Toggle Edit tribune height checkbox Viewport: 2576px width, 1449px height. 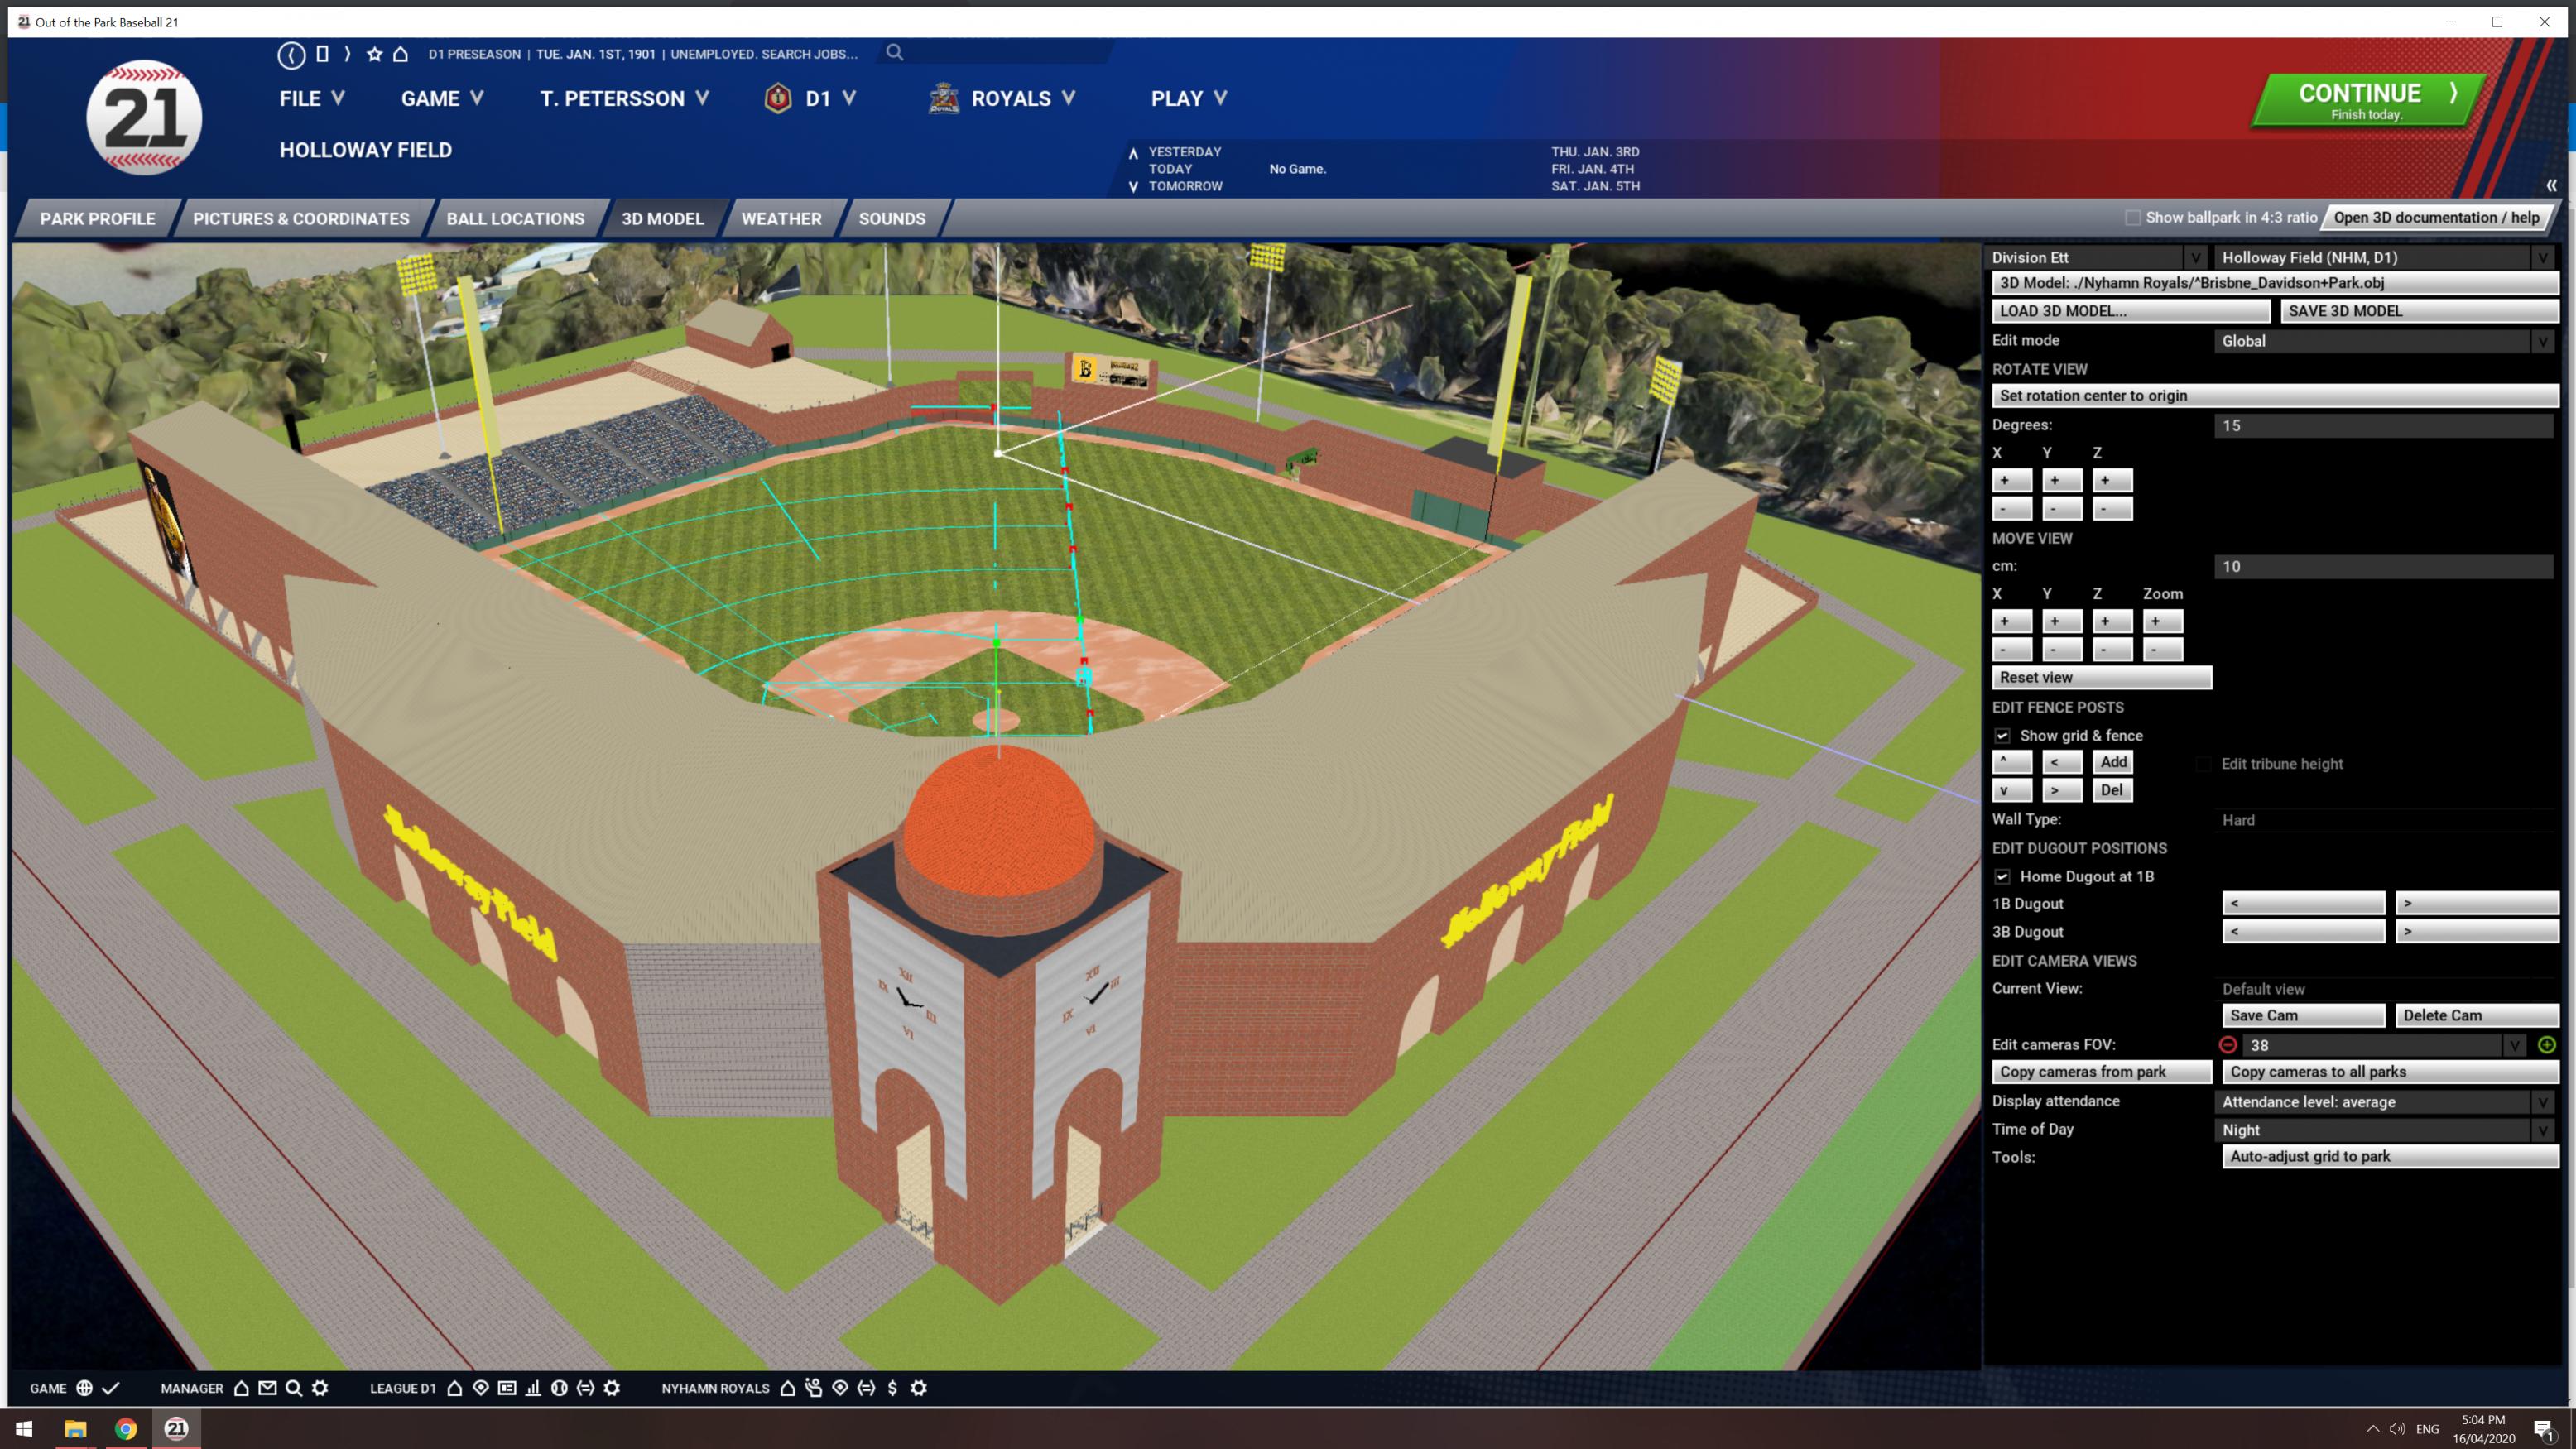[x=2203, y=764]
